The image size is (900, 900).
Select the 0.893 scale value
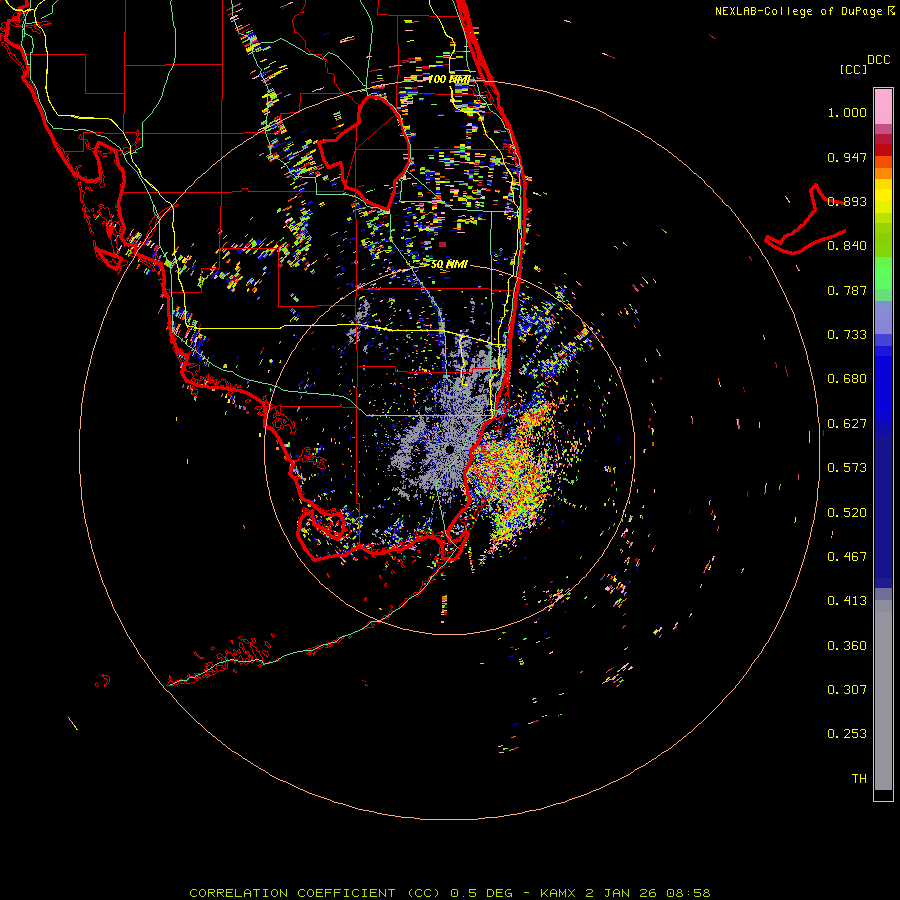(847, 201)
